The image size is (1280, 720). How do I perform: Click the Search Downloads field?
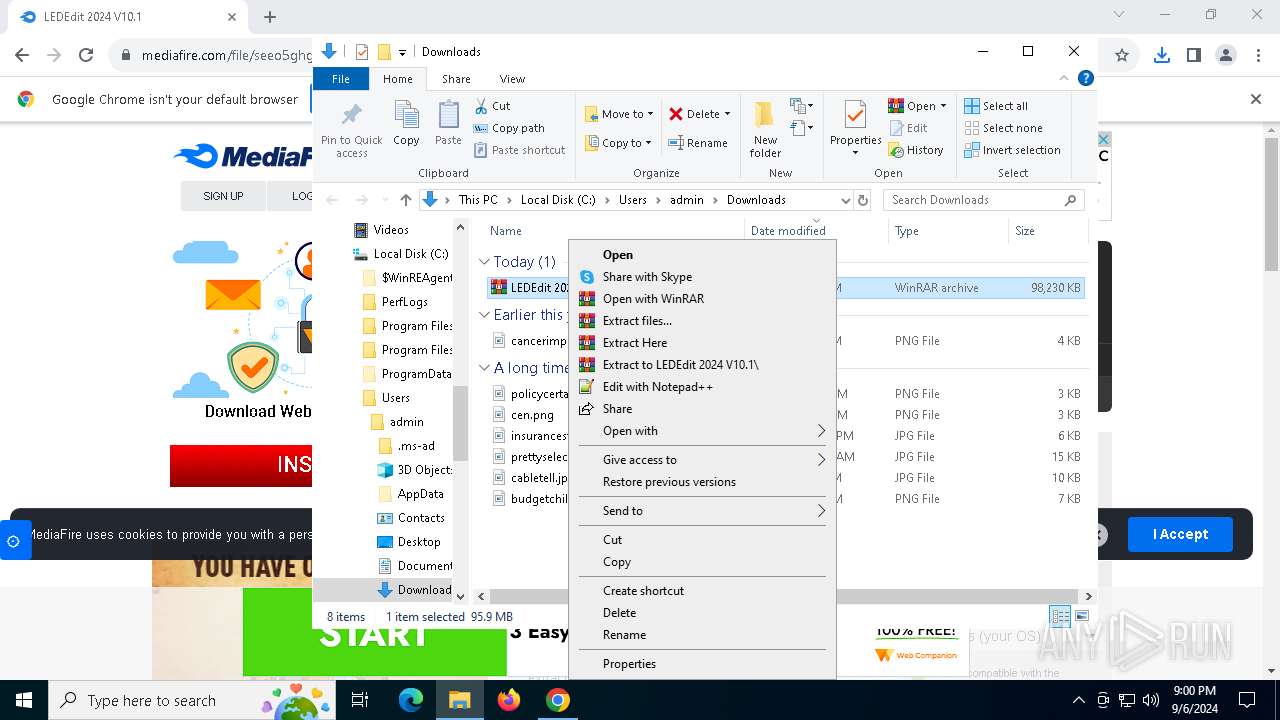pyautogui.click(x=984, y=200)
